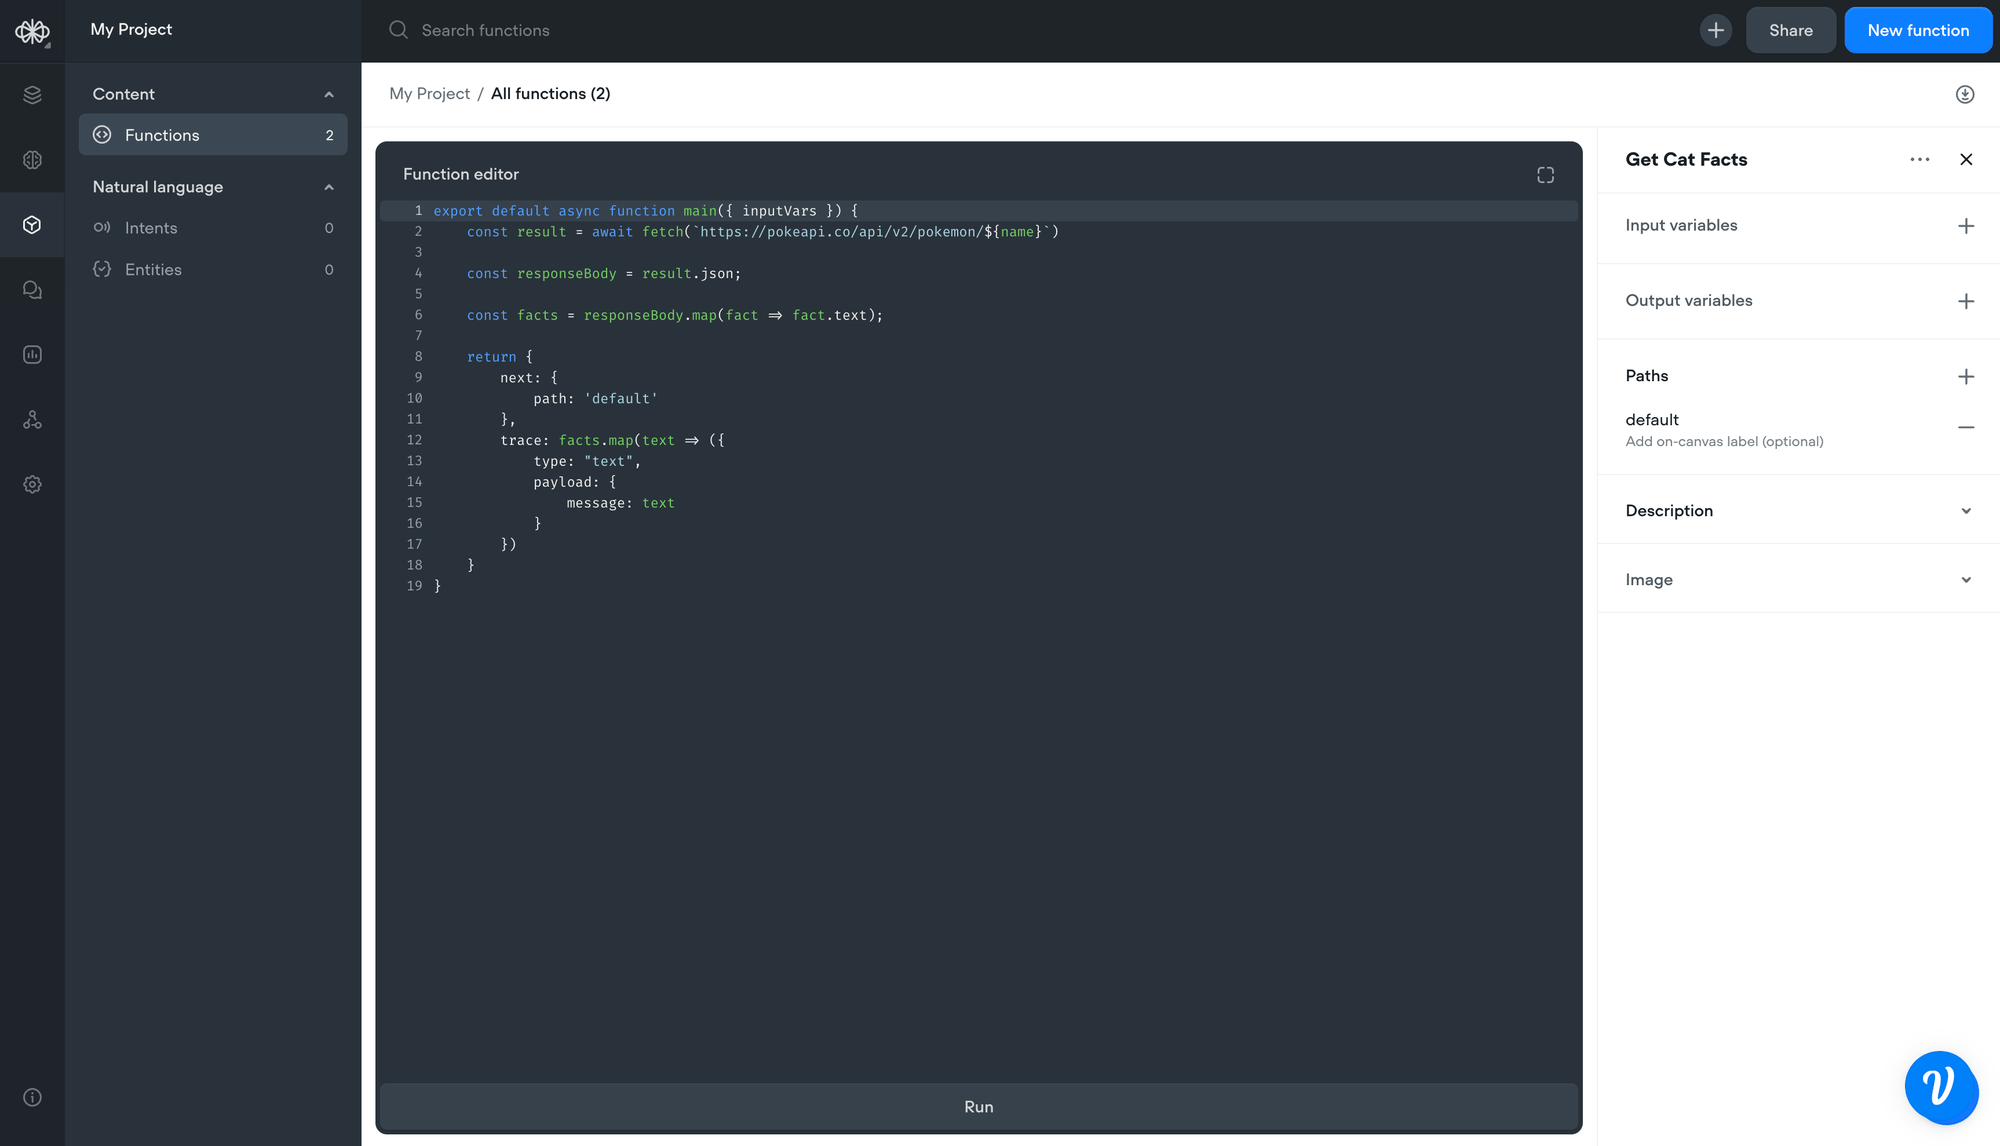Open the chat transcripts icon
This screenshot has height=1146, width=2000.
(x=32, y=290)
